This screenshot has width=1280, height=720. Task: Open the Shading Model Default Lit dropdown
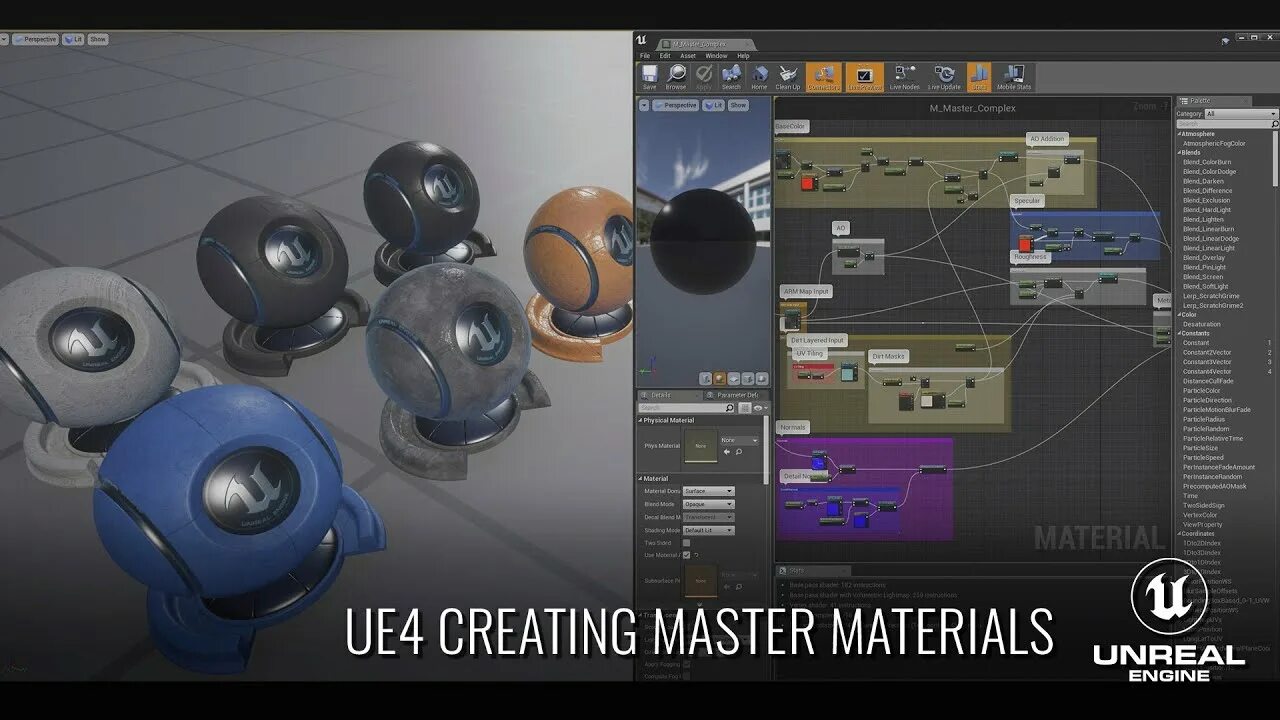(709, 530)
